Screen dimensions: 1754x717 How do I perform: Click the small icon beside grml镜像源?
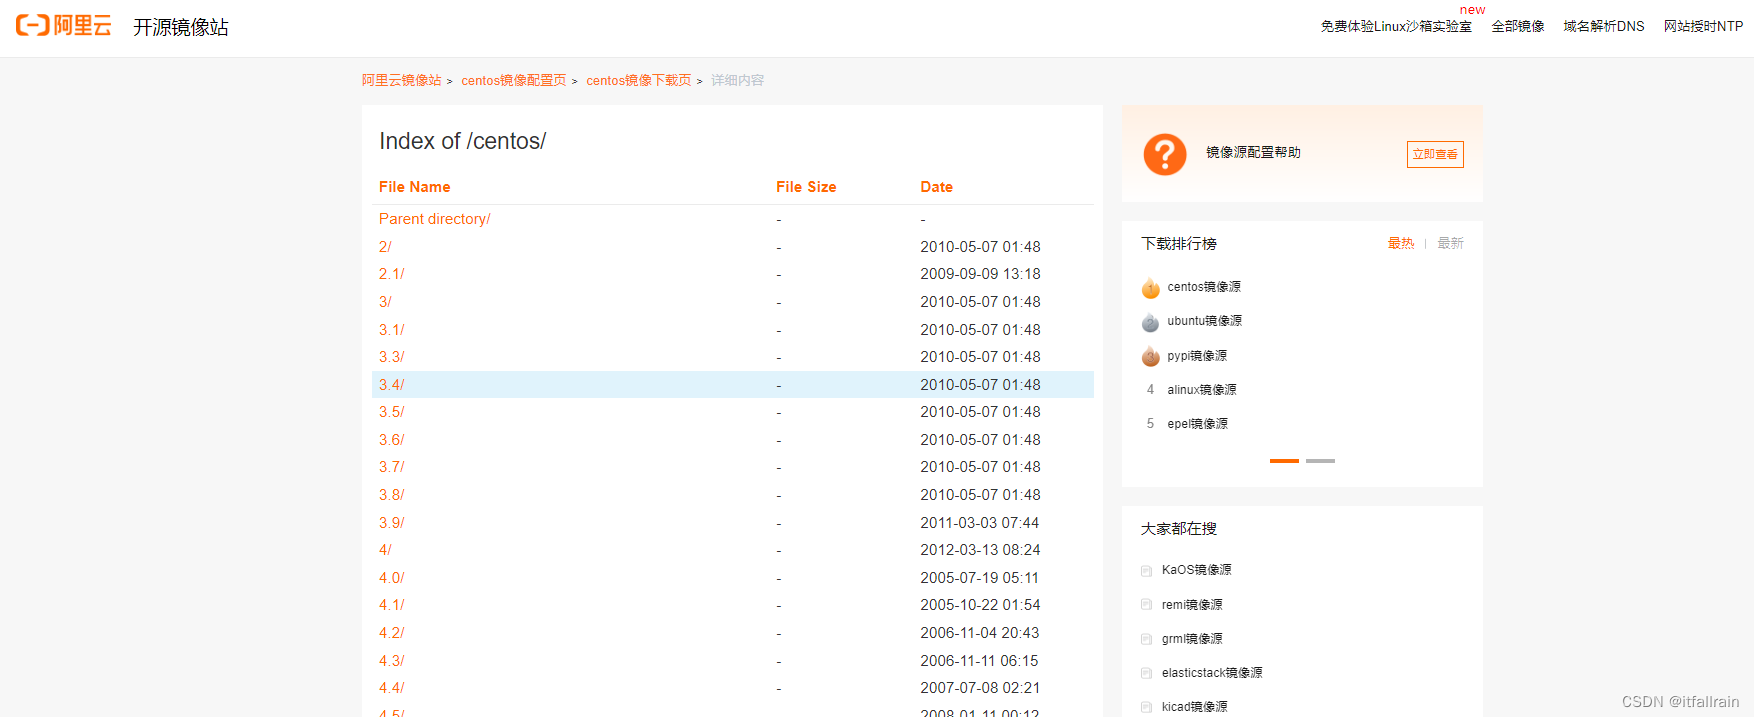pyautogui.click(x=1146, y=639)
